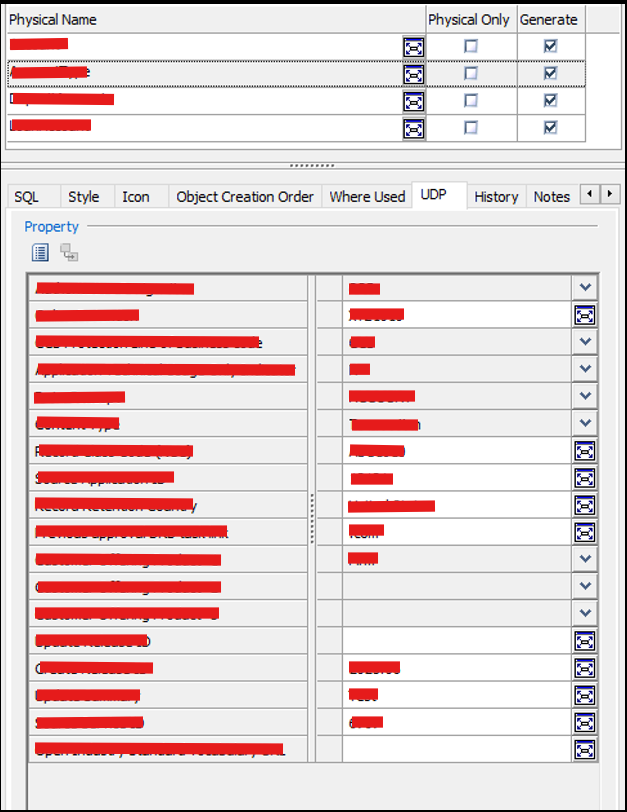
Task: Open value editor for last UDP property row
Action: point(585,749)
